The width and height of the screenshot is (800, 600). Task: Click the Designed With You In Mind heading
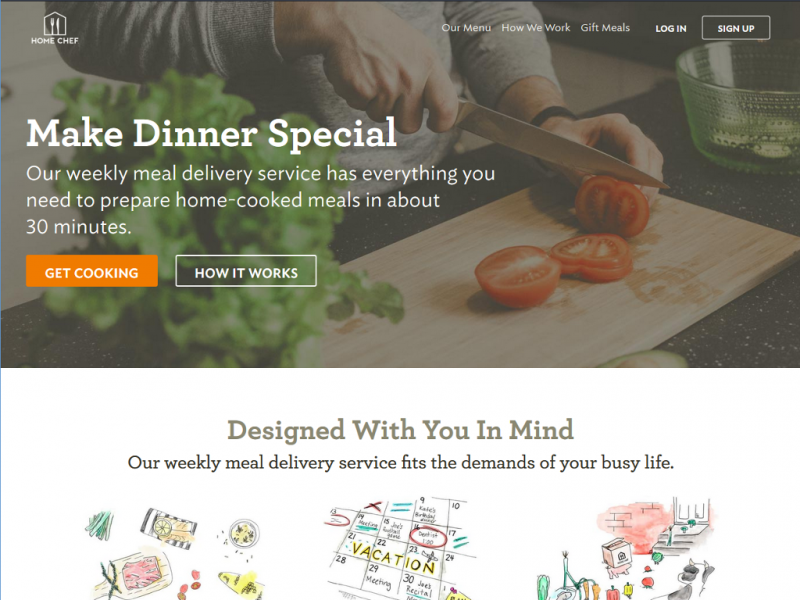[x=401, y=430]
